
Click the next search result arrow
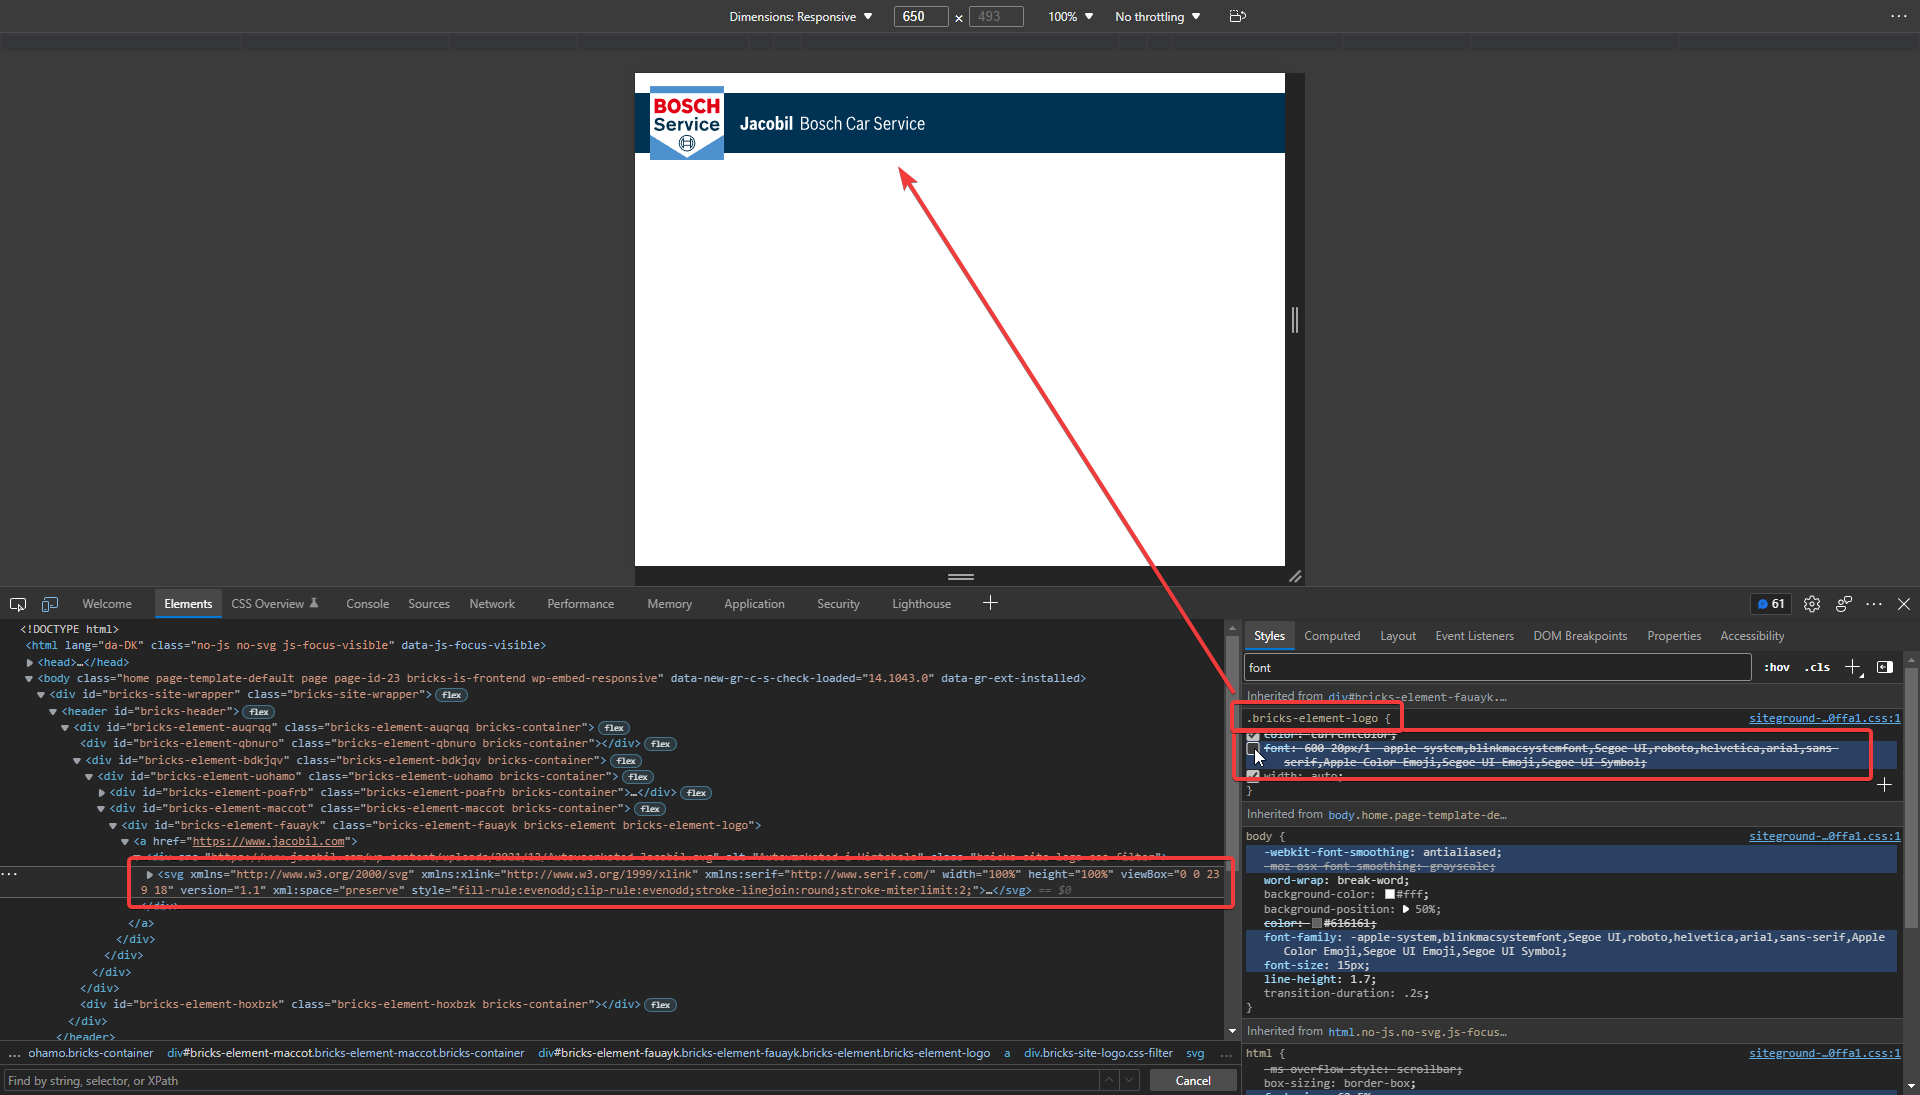click(1129, 1080)
